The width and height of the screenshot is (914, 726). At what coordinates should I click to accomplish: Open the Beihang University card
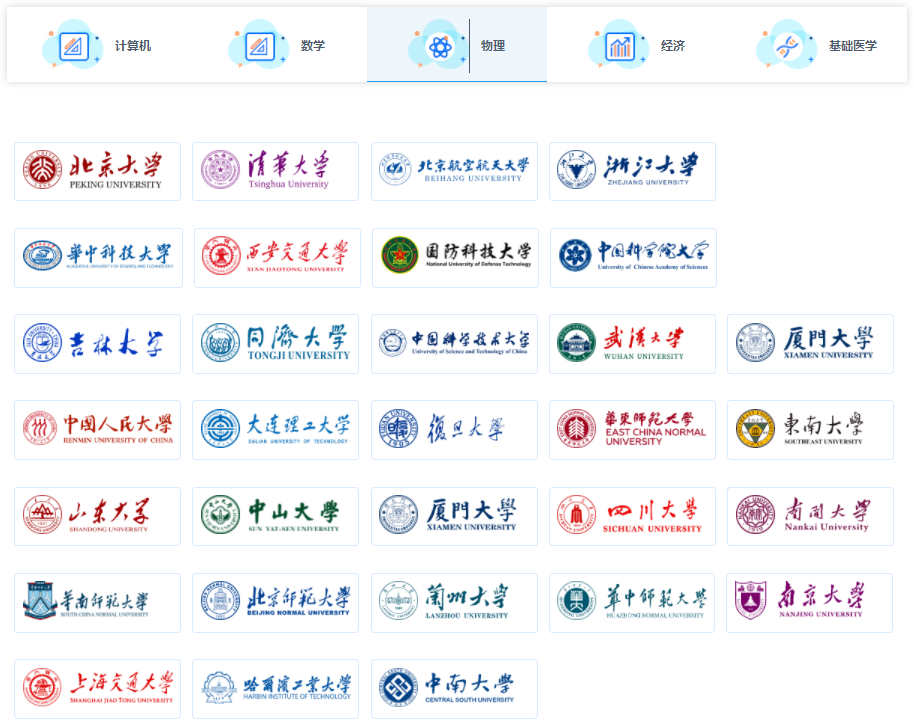click(x=454, y=171)
